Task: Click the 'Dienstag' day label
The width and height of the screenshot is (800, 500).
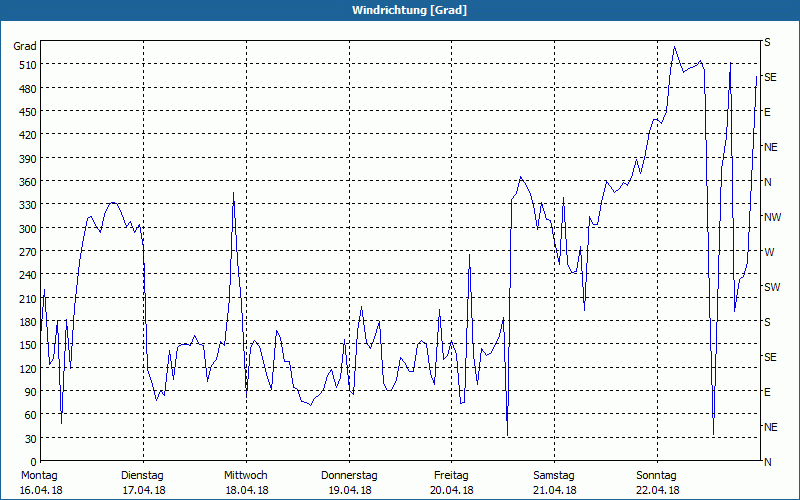Action: [142, 476]
